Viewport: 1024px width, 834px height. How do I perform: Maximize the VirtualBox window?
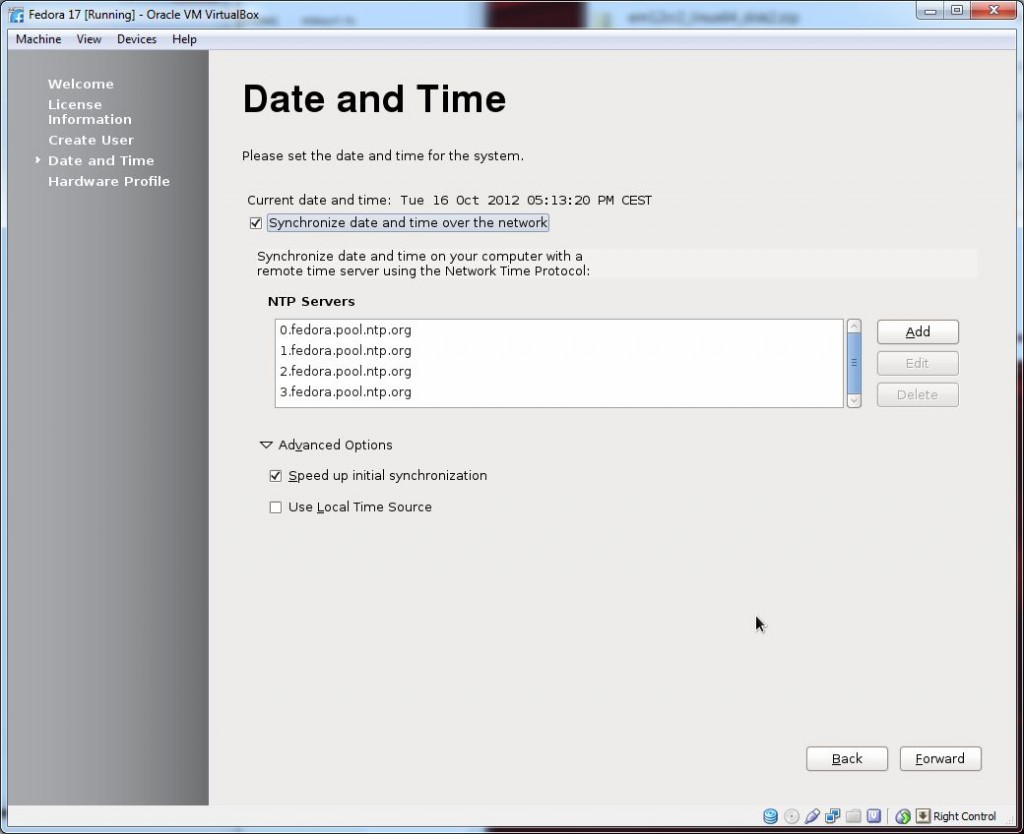coord(957,10)
